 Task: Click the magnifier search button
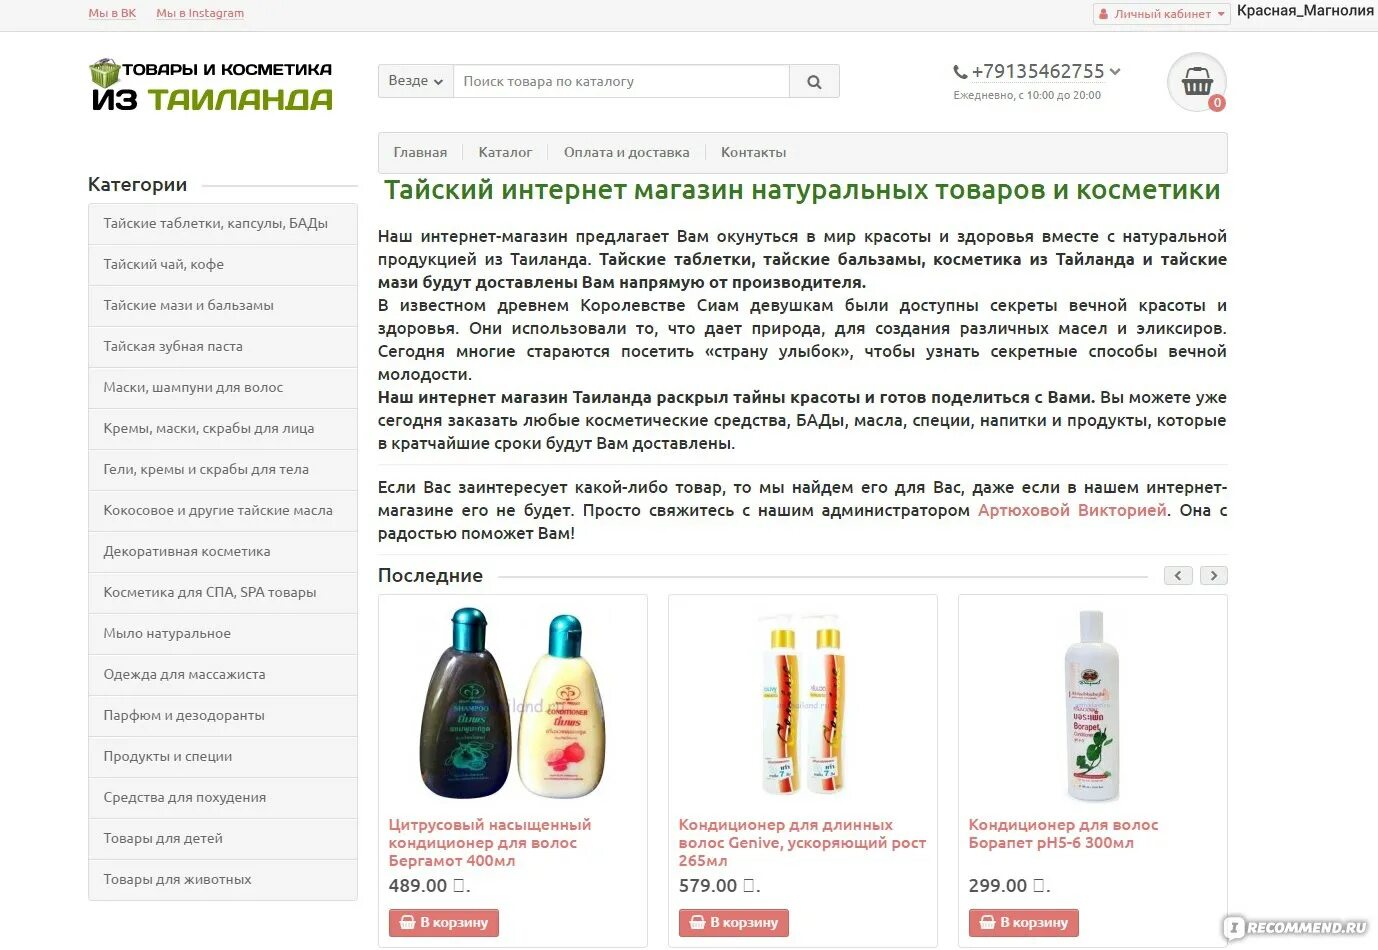pyautogui.click(x=814, y=82)
